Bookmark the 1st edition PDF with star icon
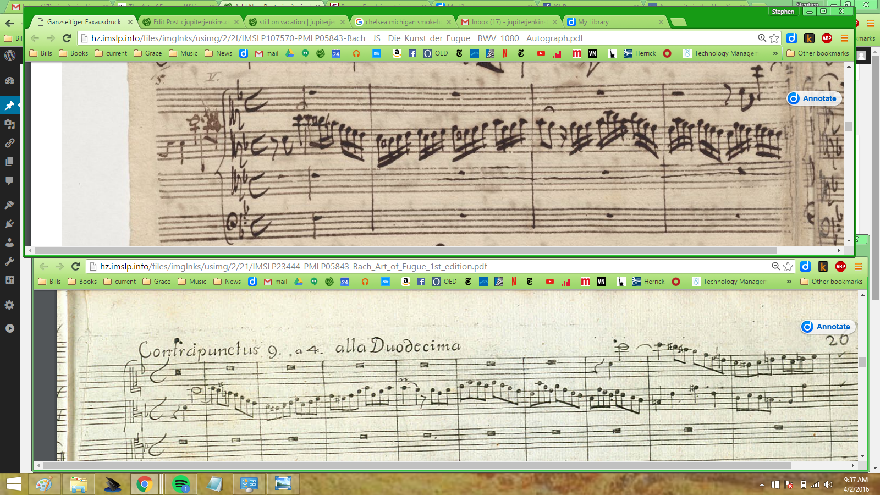Image resolution: width=884 pixels, height=496 pixels. 788,266
